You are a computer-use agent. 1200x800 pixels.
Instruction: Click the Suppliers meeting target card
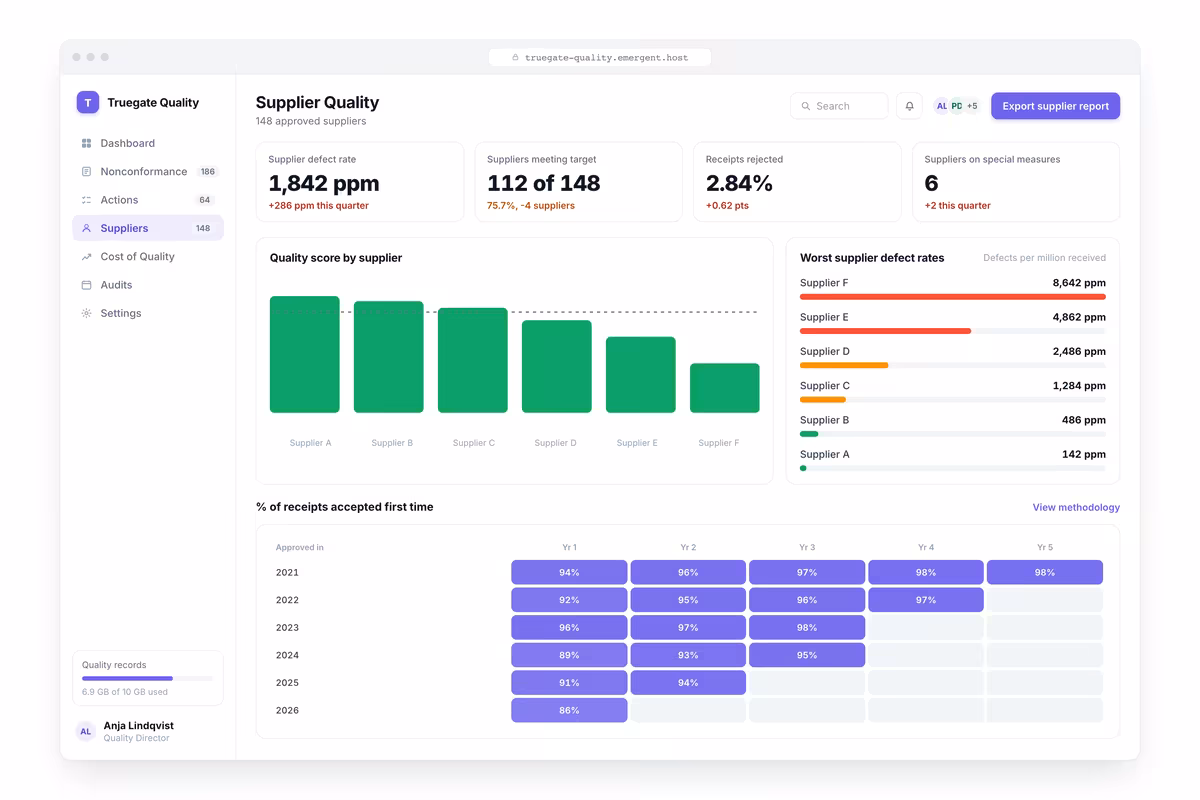pos(578,182)
